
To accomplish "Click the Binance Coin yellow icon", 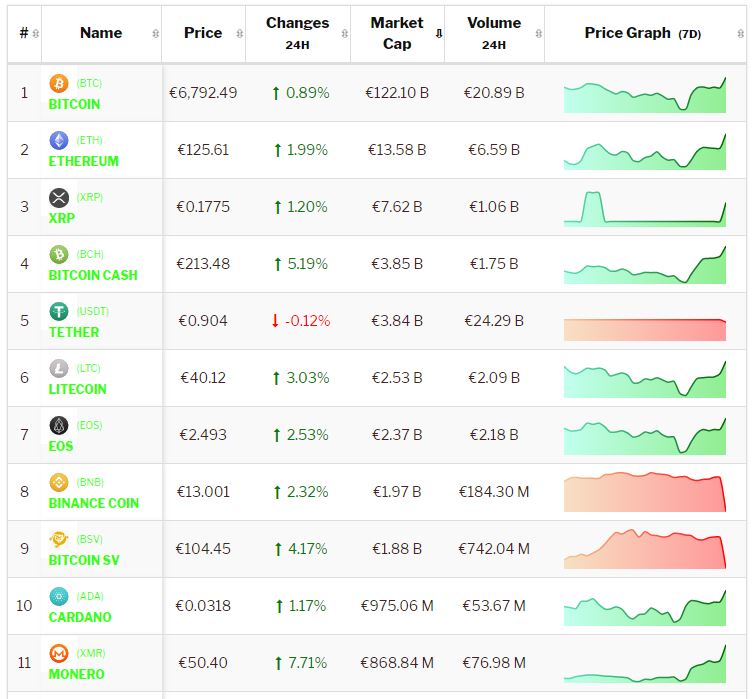I will coord(58,482).
